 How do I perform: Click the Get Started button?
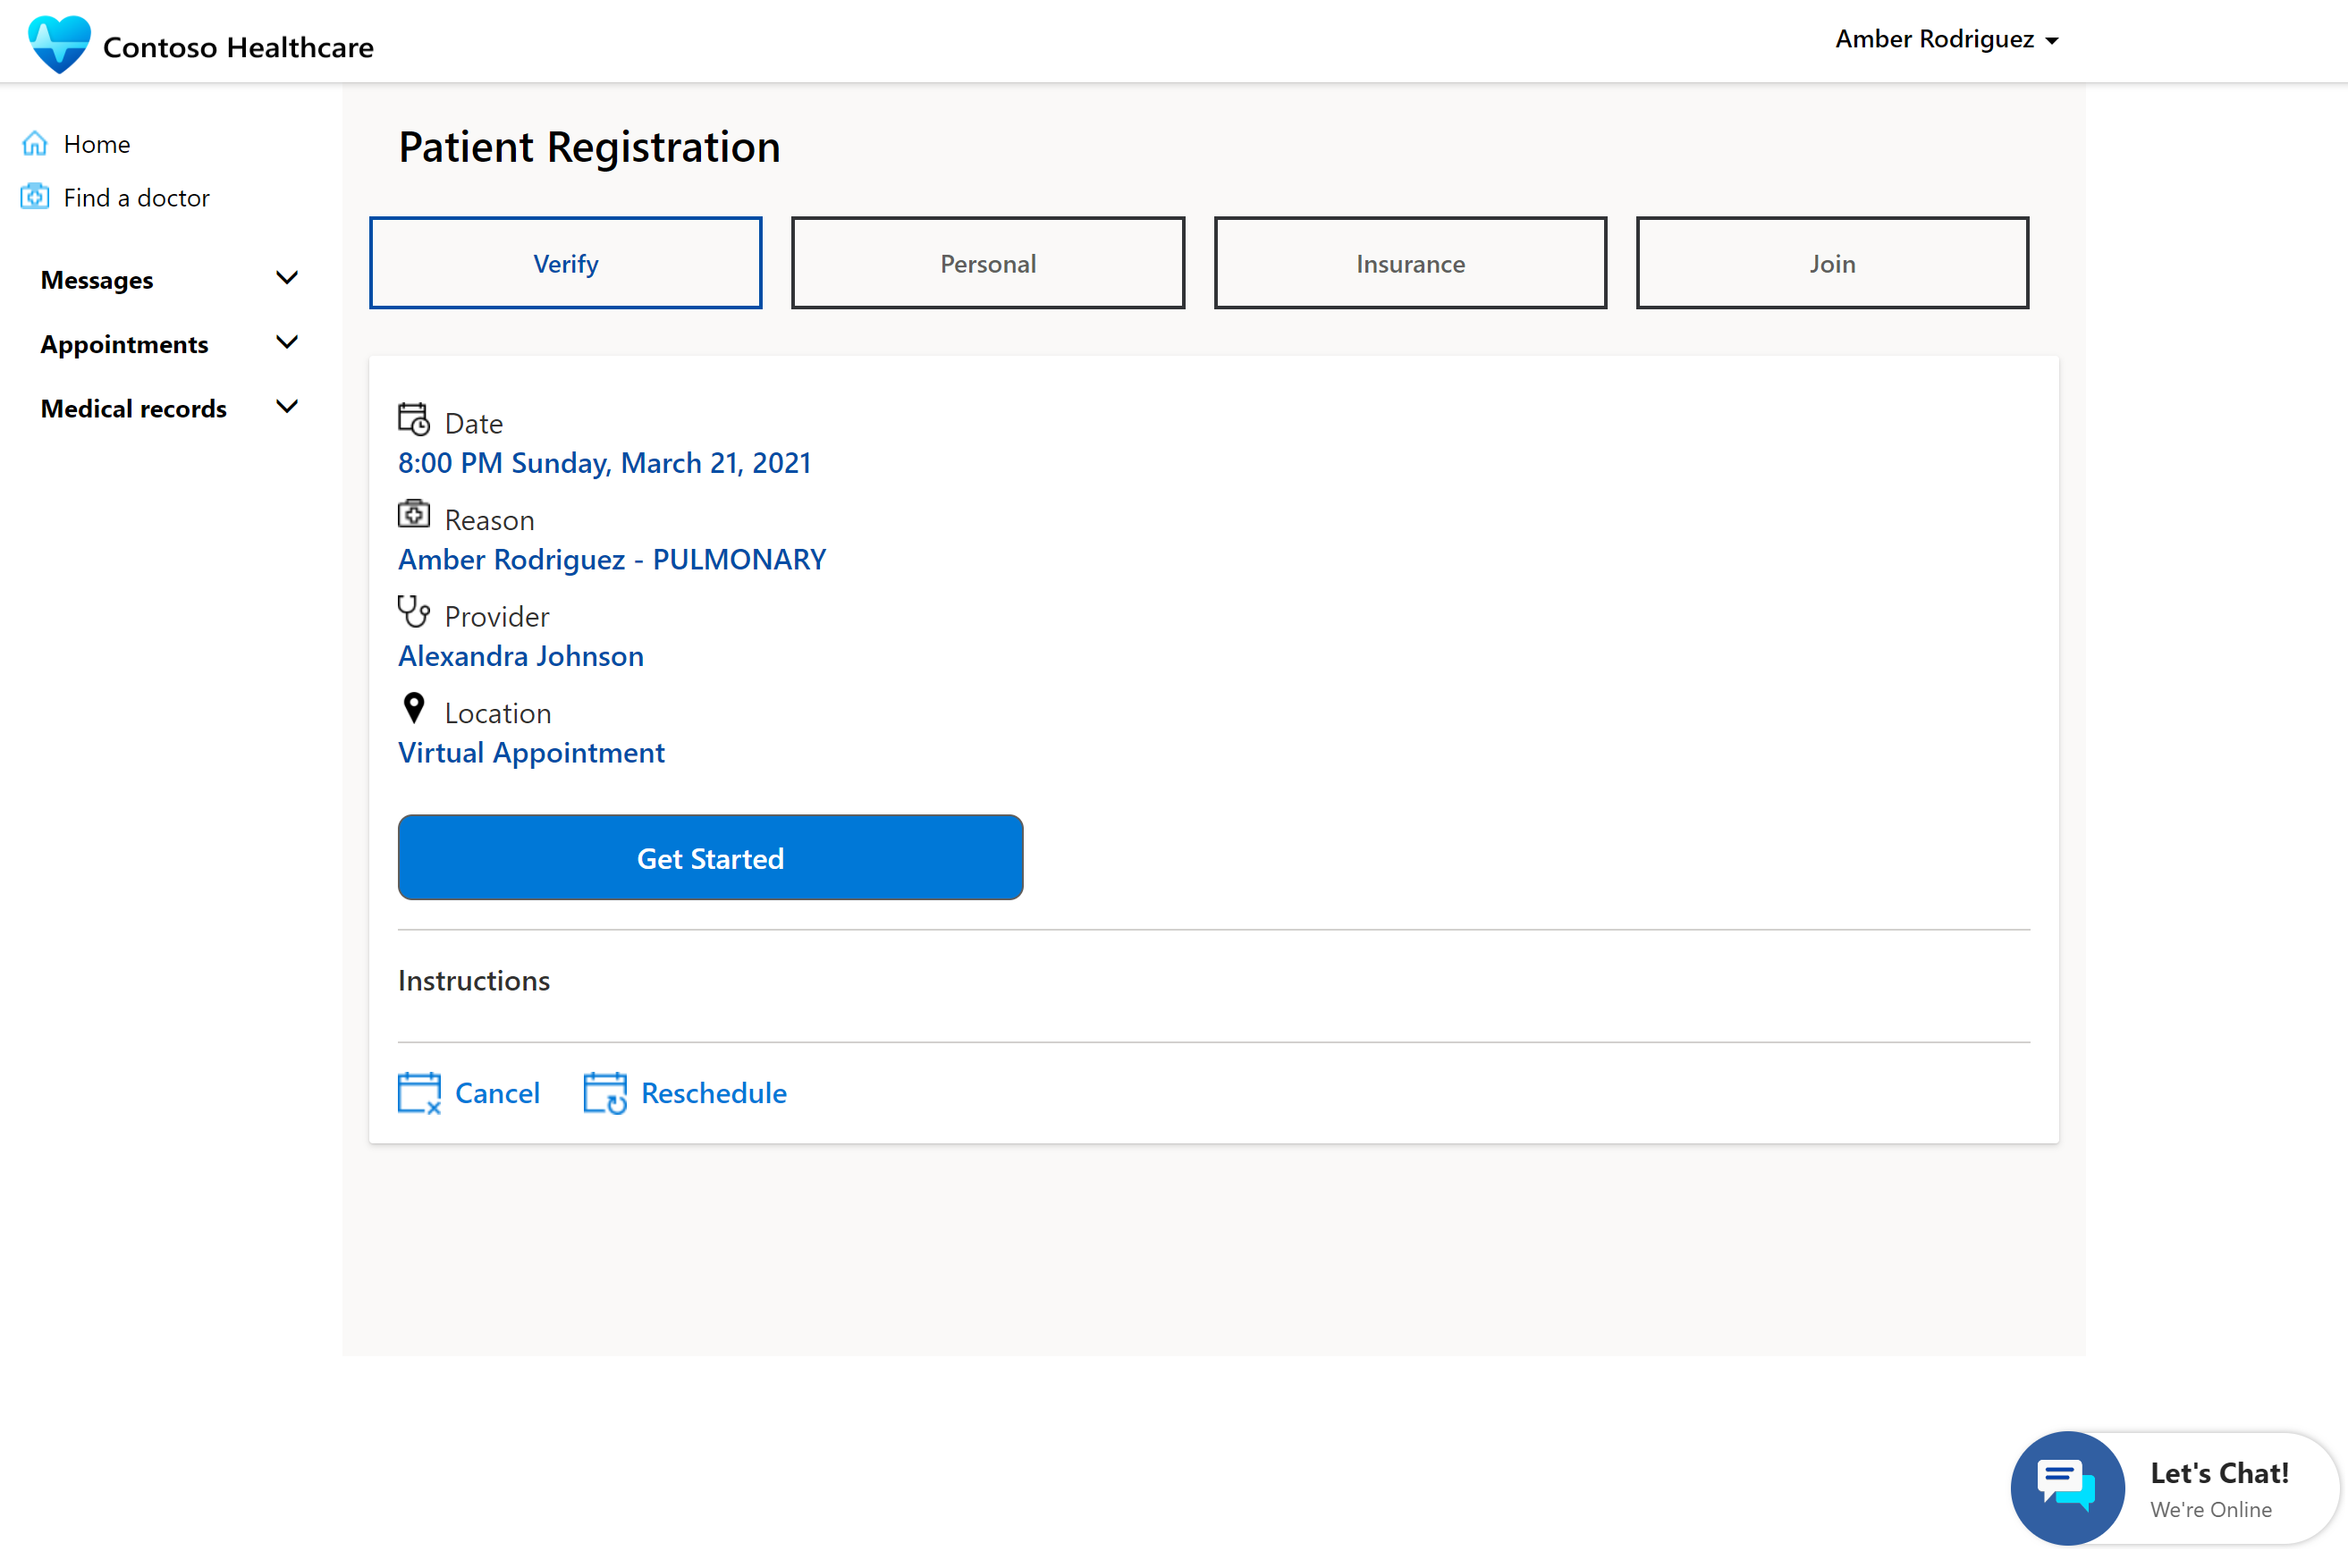(x=710, y=857)
